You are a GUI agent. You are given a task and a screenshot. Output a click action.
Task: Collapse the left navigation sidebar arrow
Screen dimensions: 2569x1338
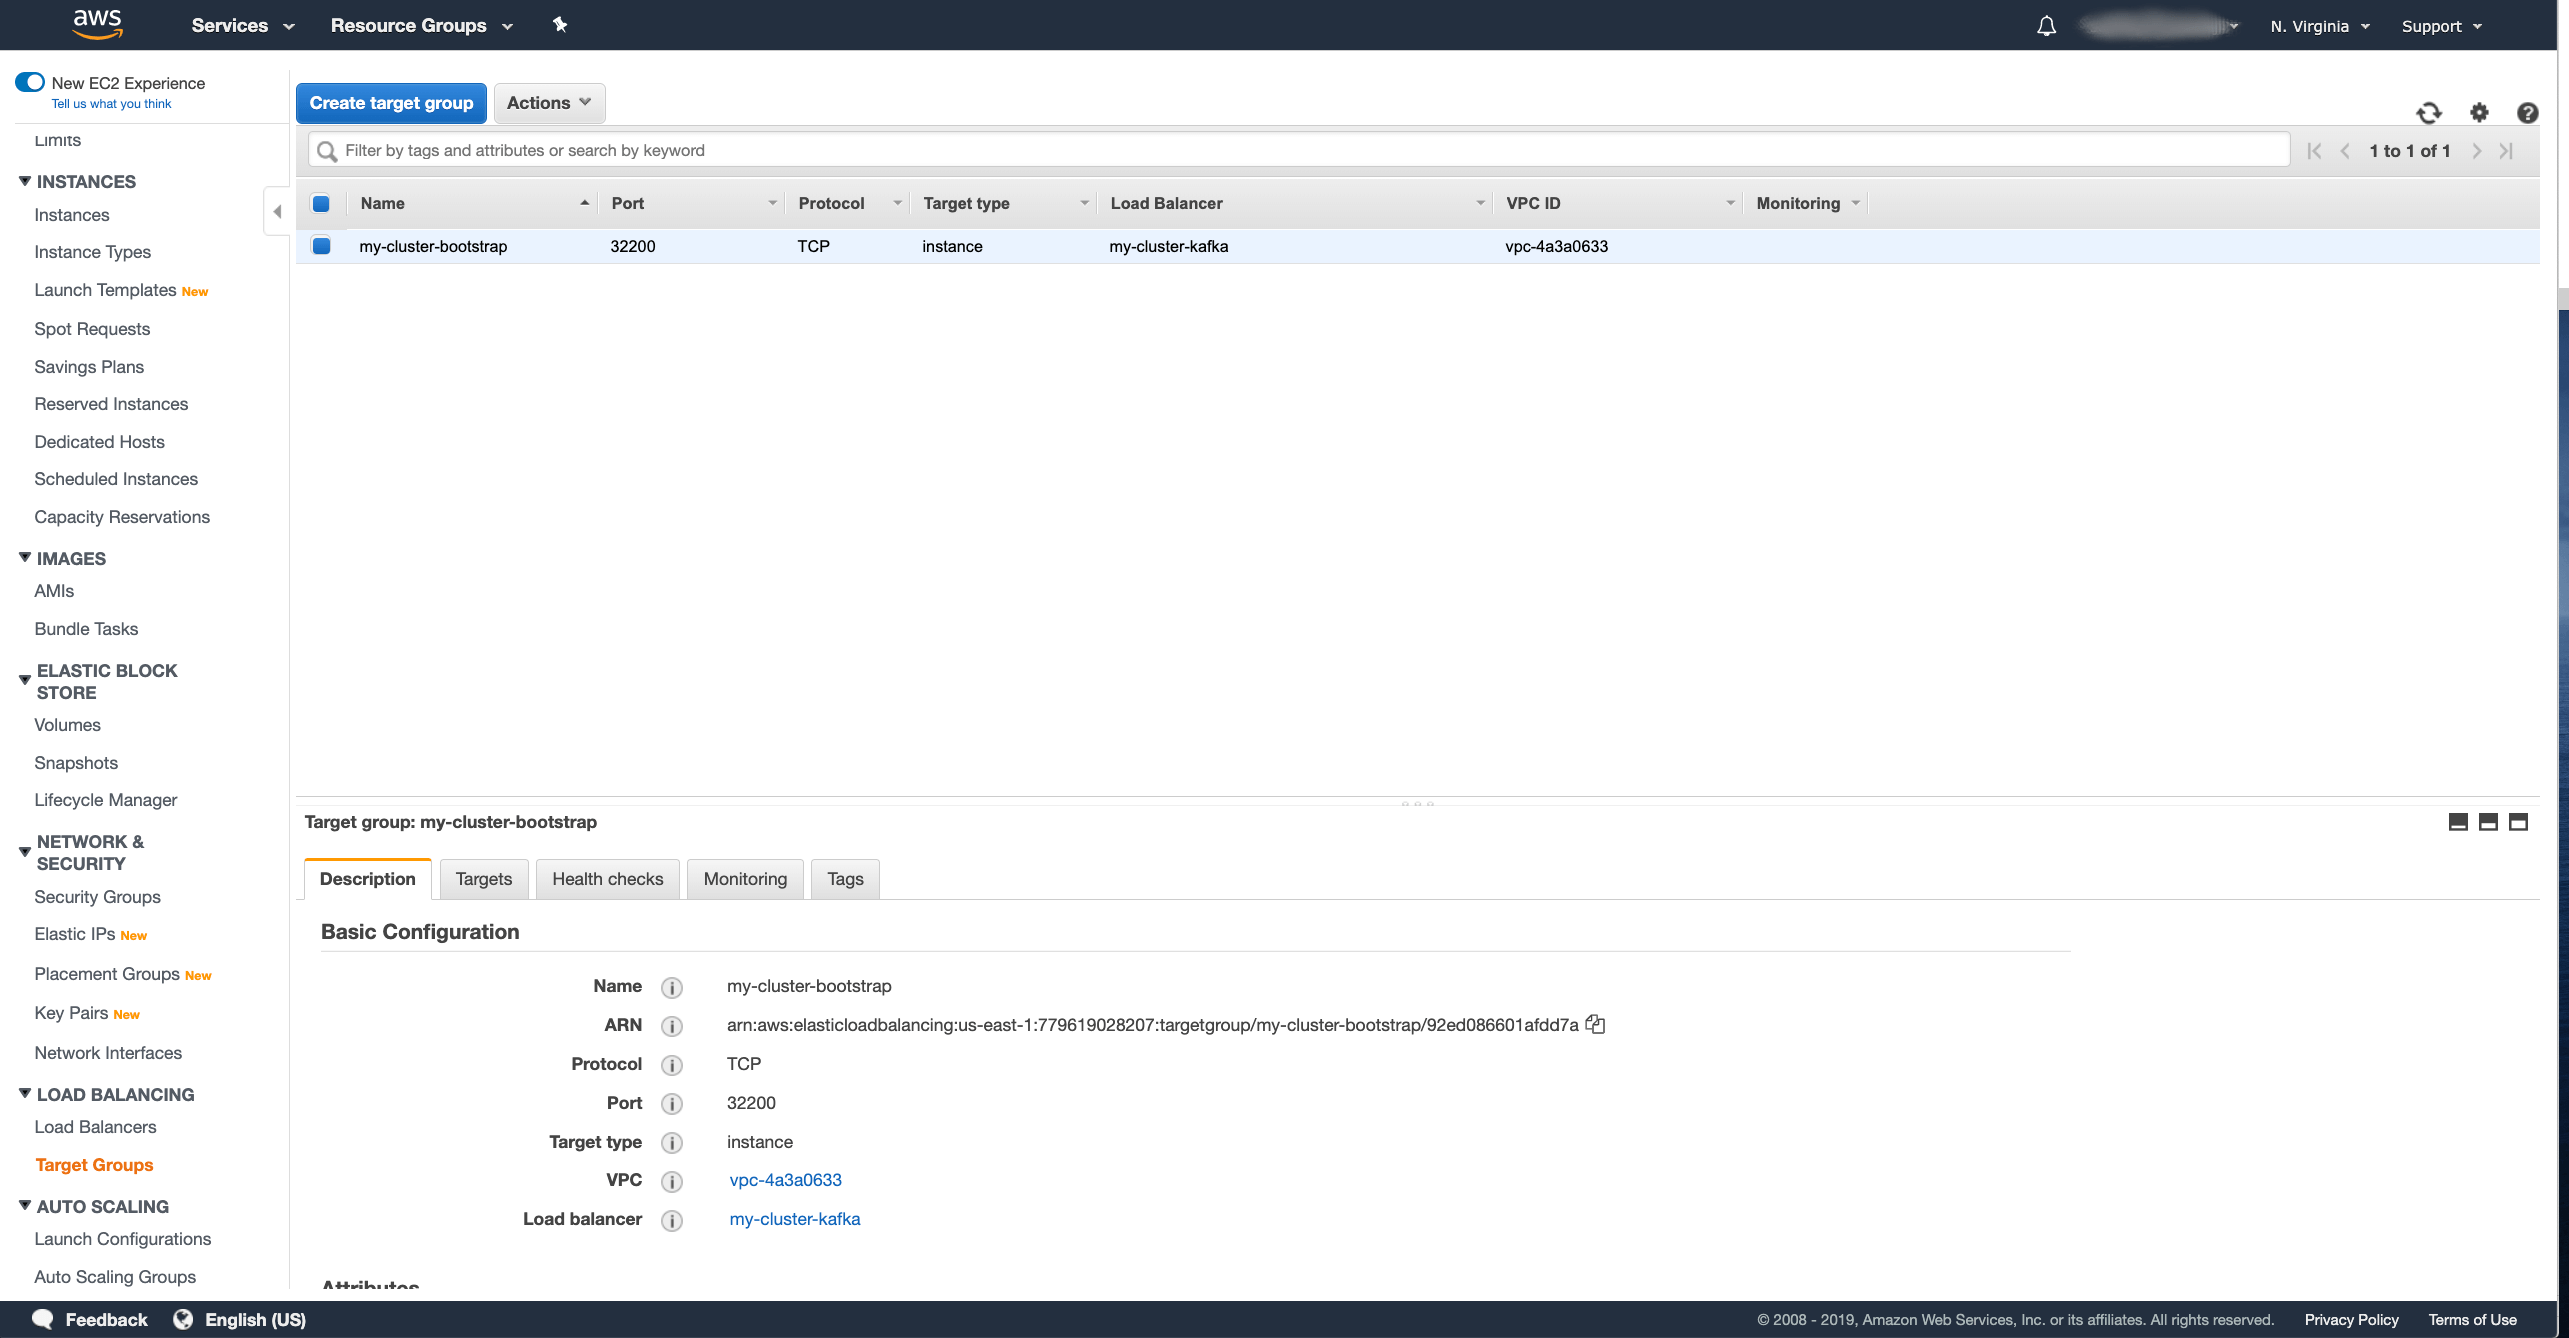click(x=277, y=211)
